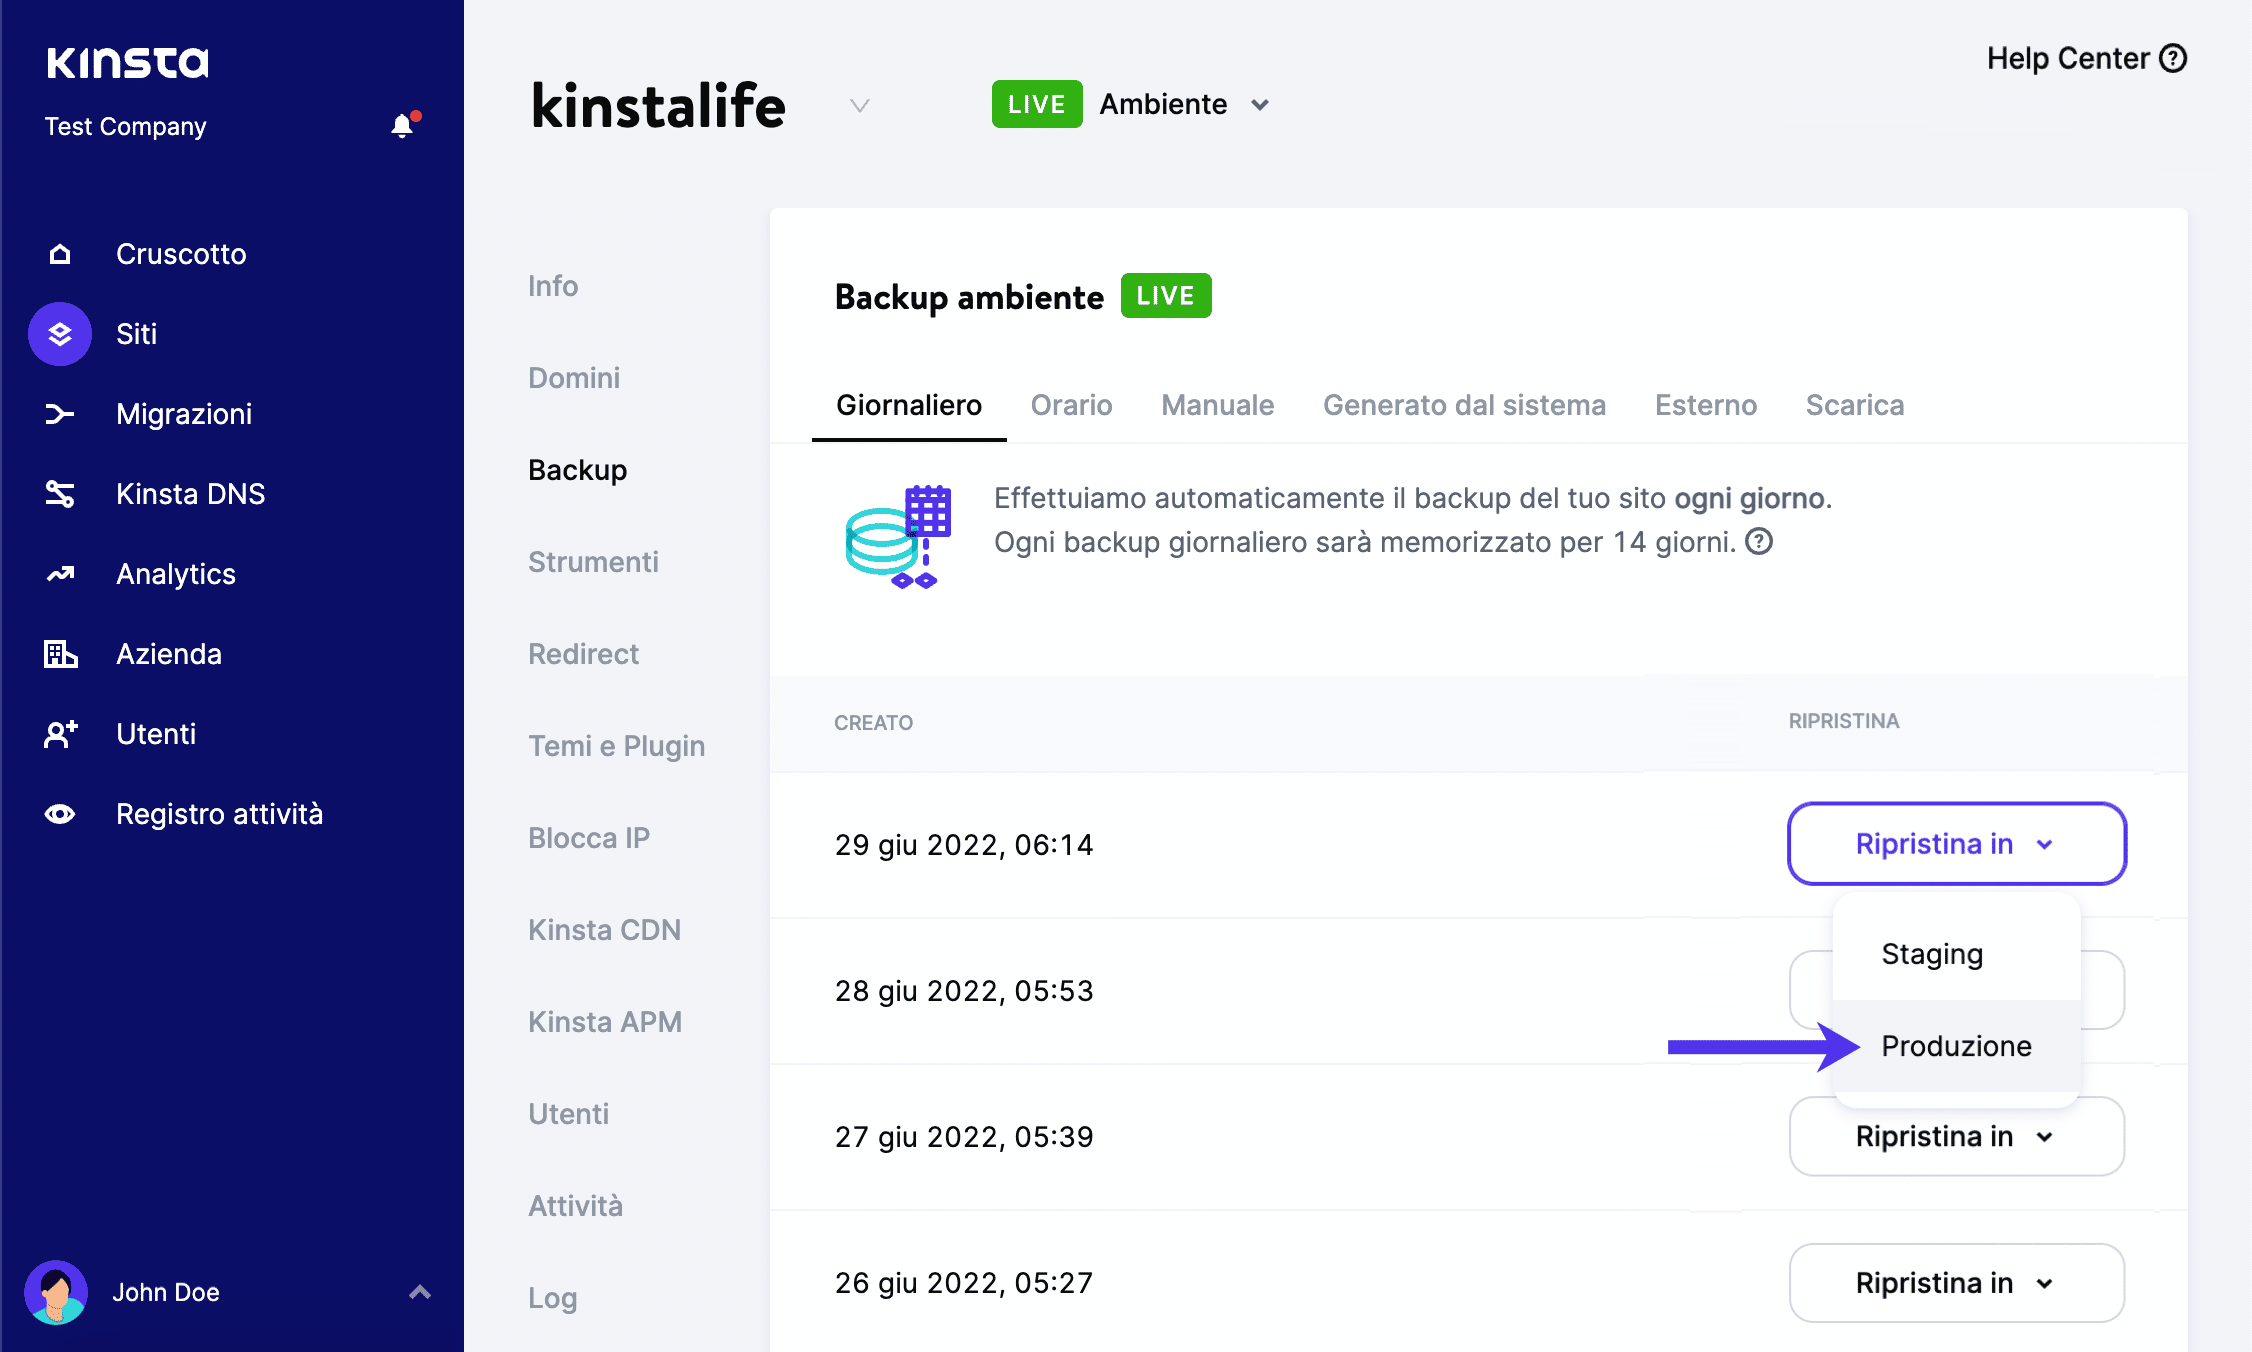Open Log site section
Viewport: 2252px width, 1352px height.
click(552, 1298)
